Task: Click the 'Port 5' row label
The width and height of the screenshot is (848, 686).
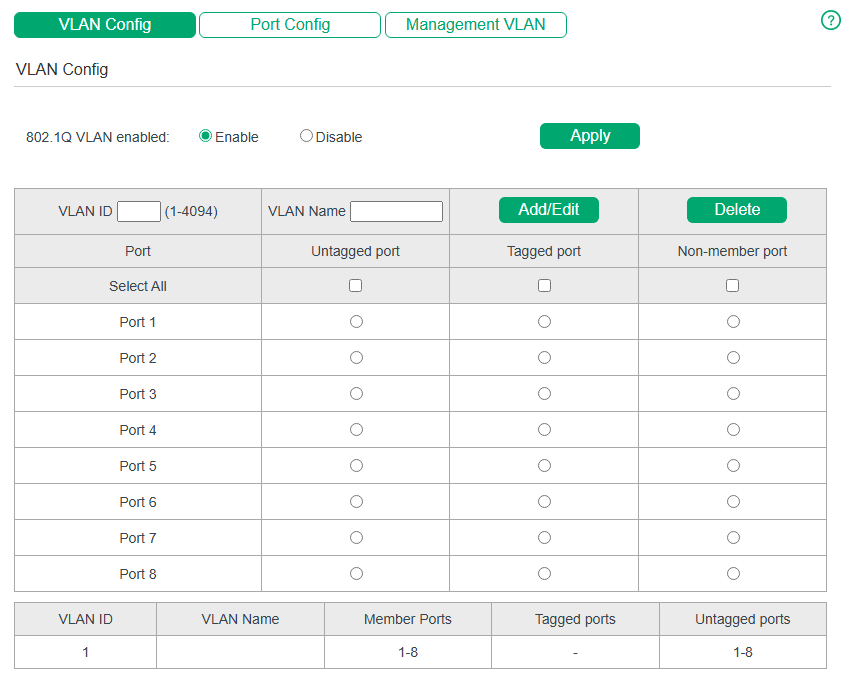Action: [x=138, y=466]
